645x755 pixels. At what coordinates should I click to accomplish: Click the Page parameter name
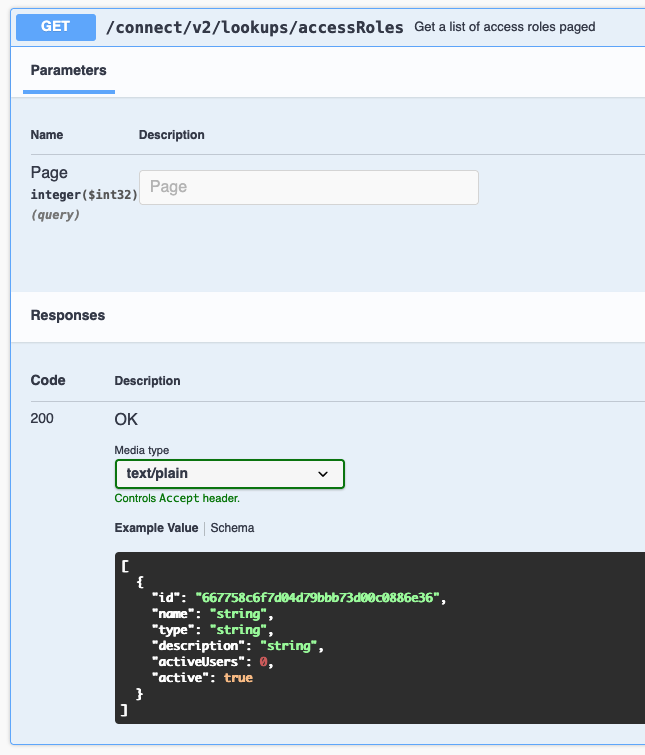(x=49, y=172)
